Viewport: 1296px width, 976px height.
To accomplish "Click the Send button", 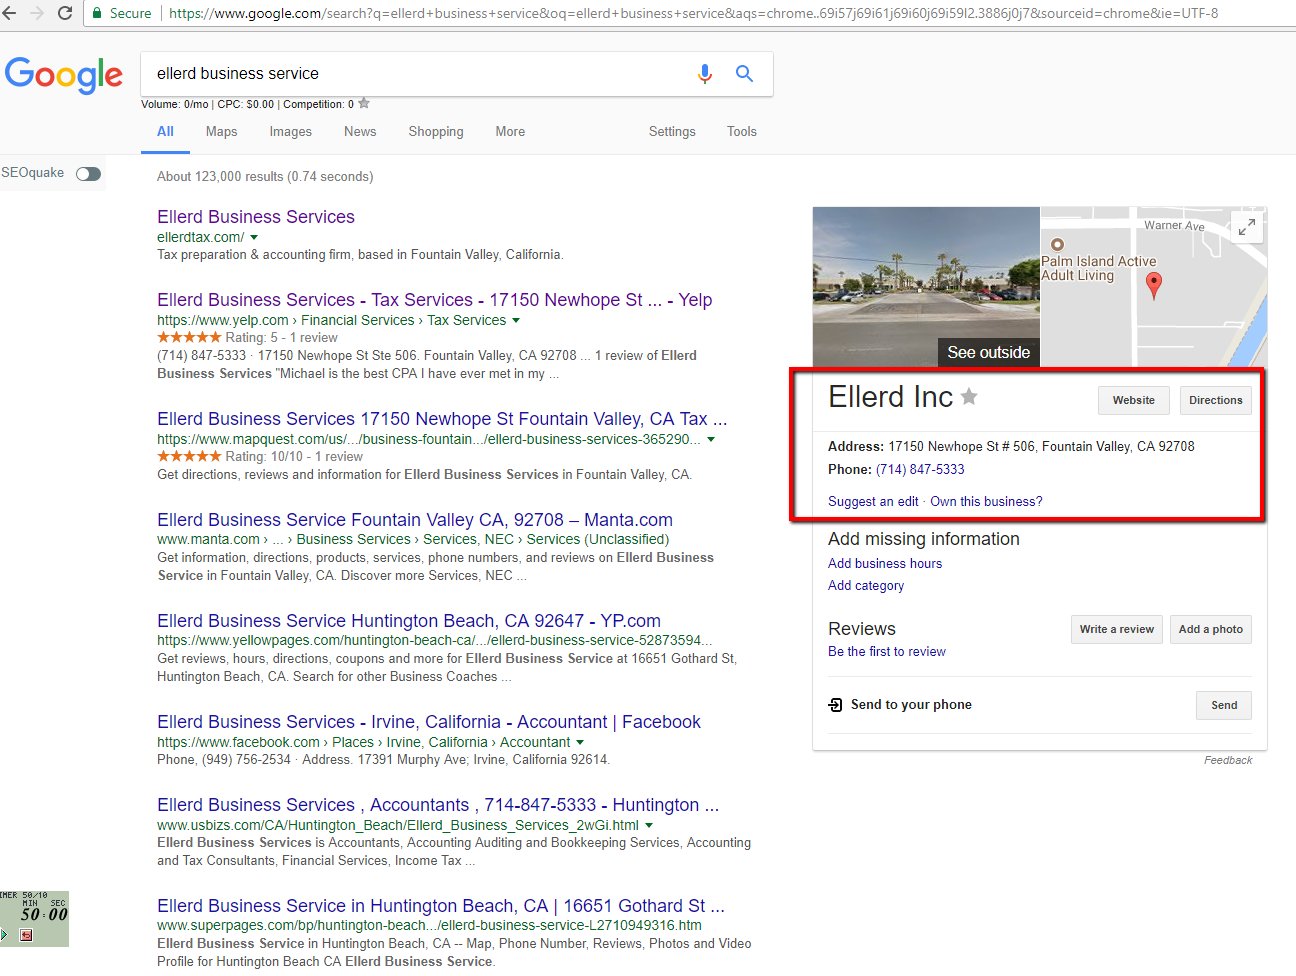I will point(1224,705).
